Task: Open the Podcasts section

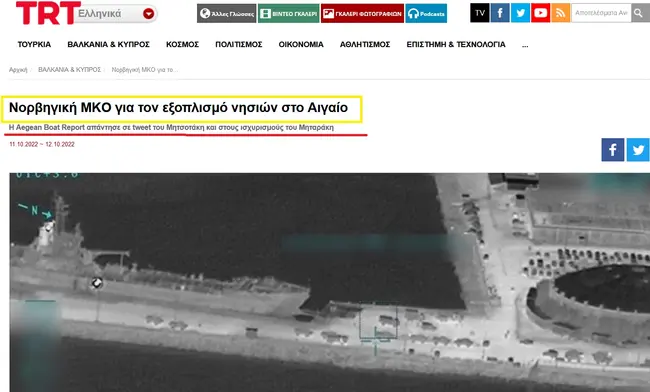Action: click(x=426, y=14)
